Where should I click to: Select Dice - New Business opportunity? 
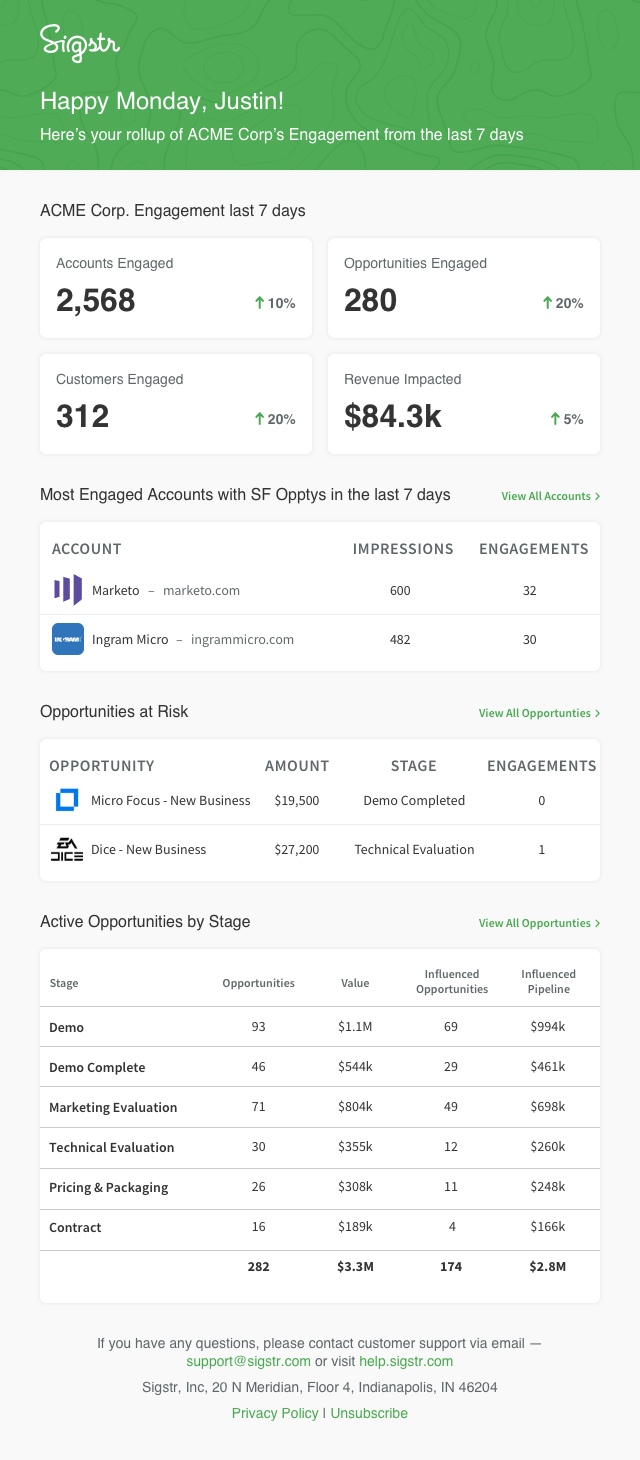coord(148,849)
